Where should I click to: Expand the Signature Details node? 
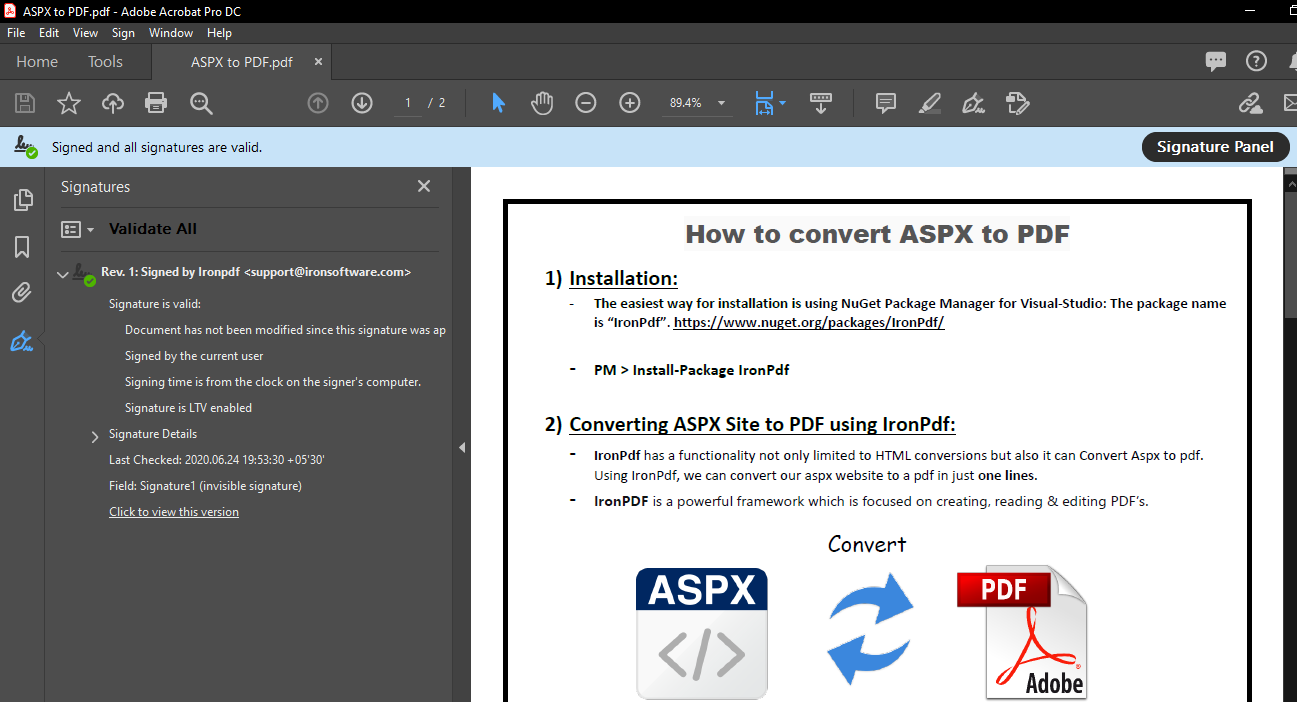coord(95,436)
